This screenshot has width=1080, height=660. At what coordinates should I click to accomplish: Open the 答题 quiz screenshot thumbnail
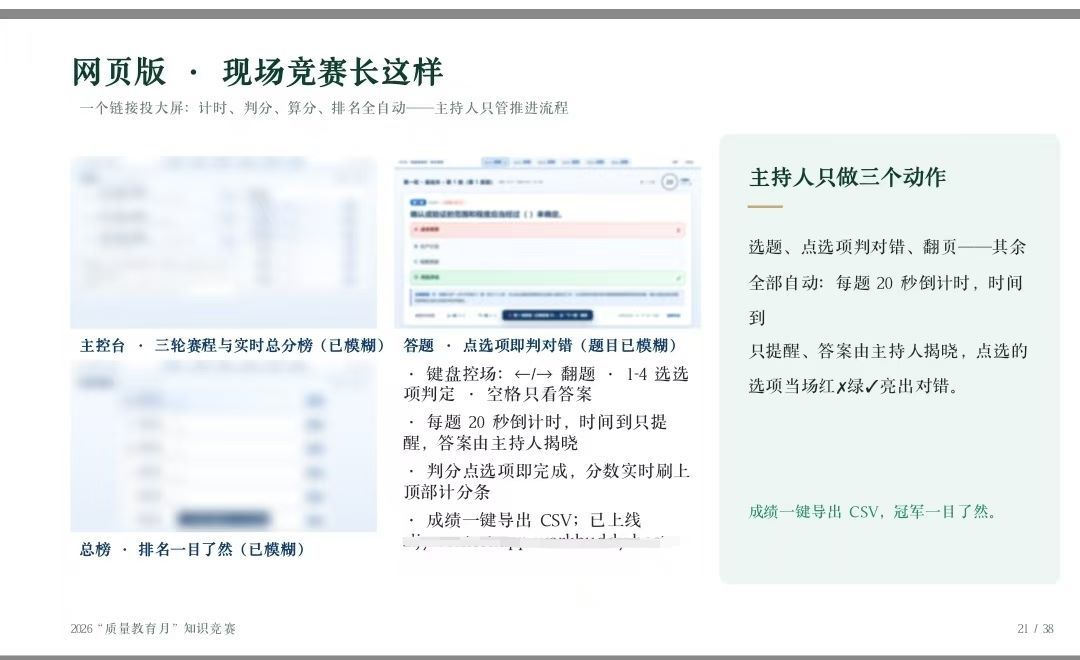click(x=548, y=243)
